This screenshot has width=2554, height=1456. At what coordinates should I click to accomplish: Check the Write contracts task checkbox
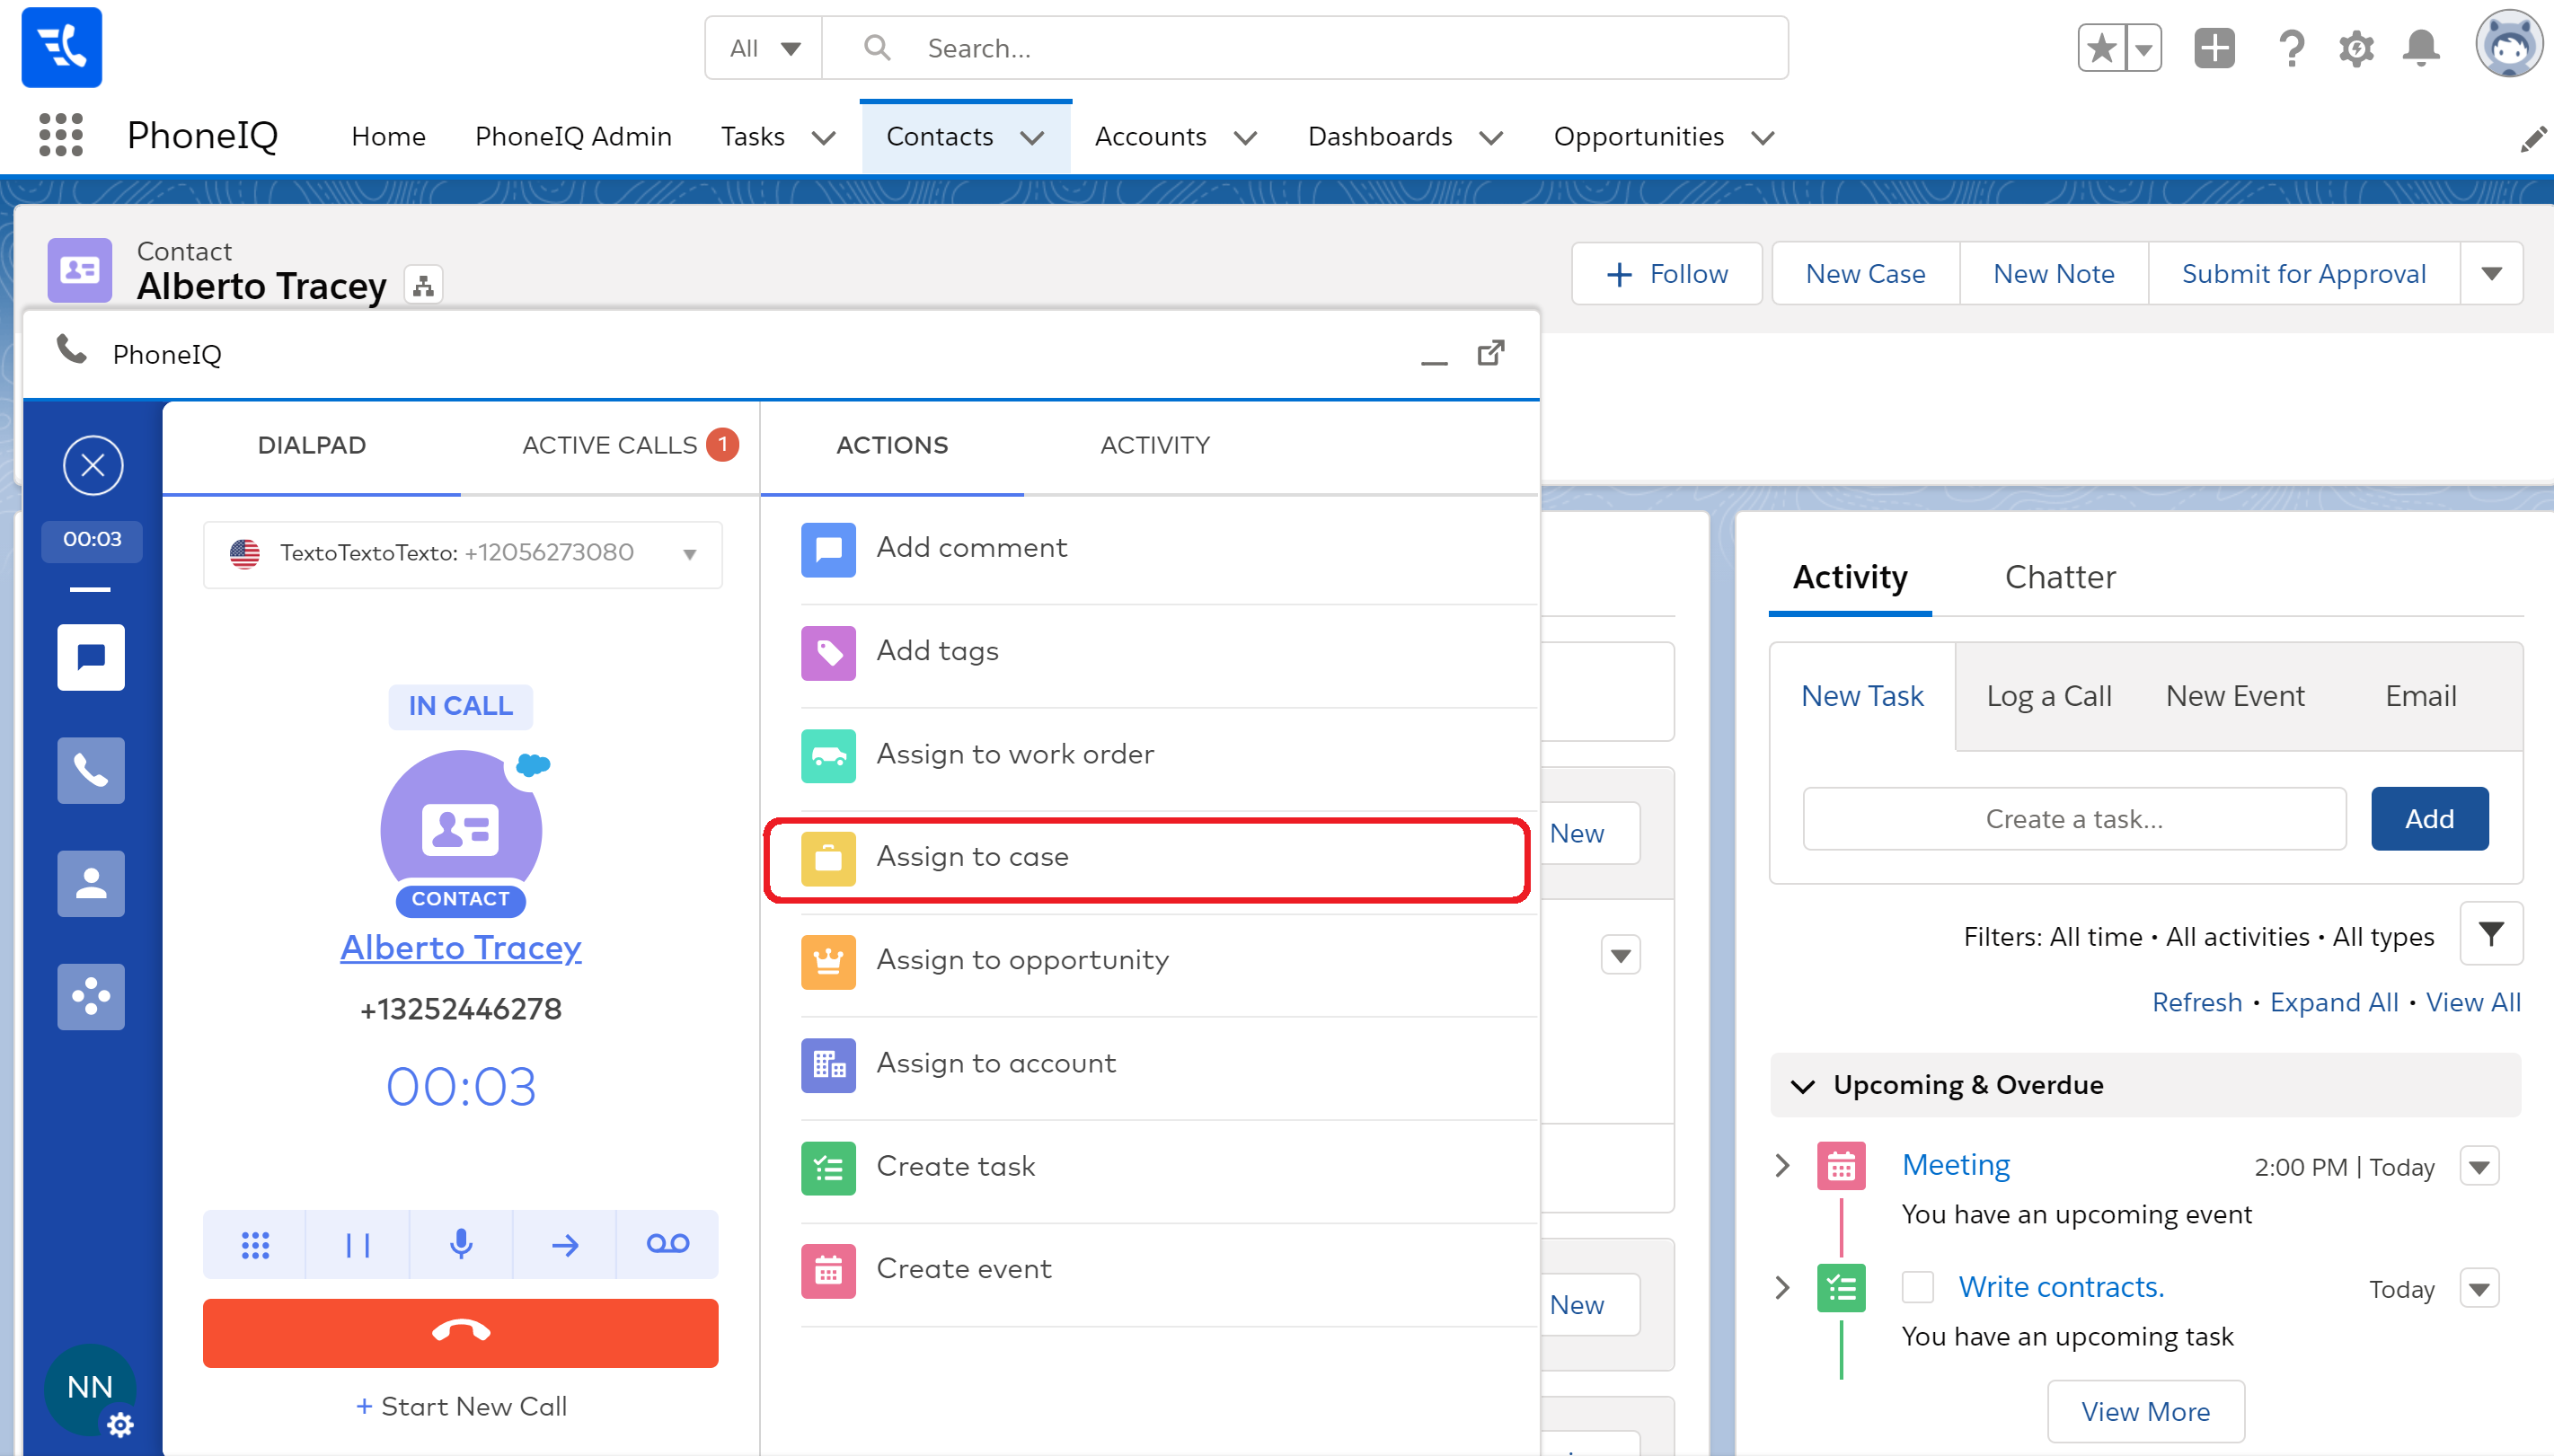[1917, 1287]
